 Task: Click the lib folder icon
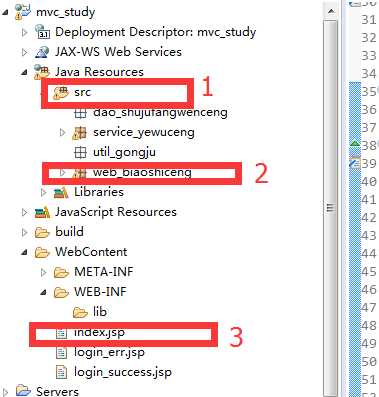coord(80,312)
